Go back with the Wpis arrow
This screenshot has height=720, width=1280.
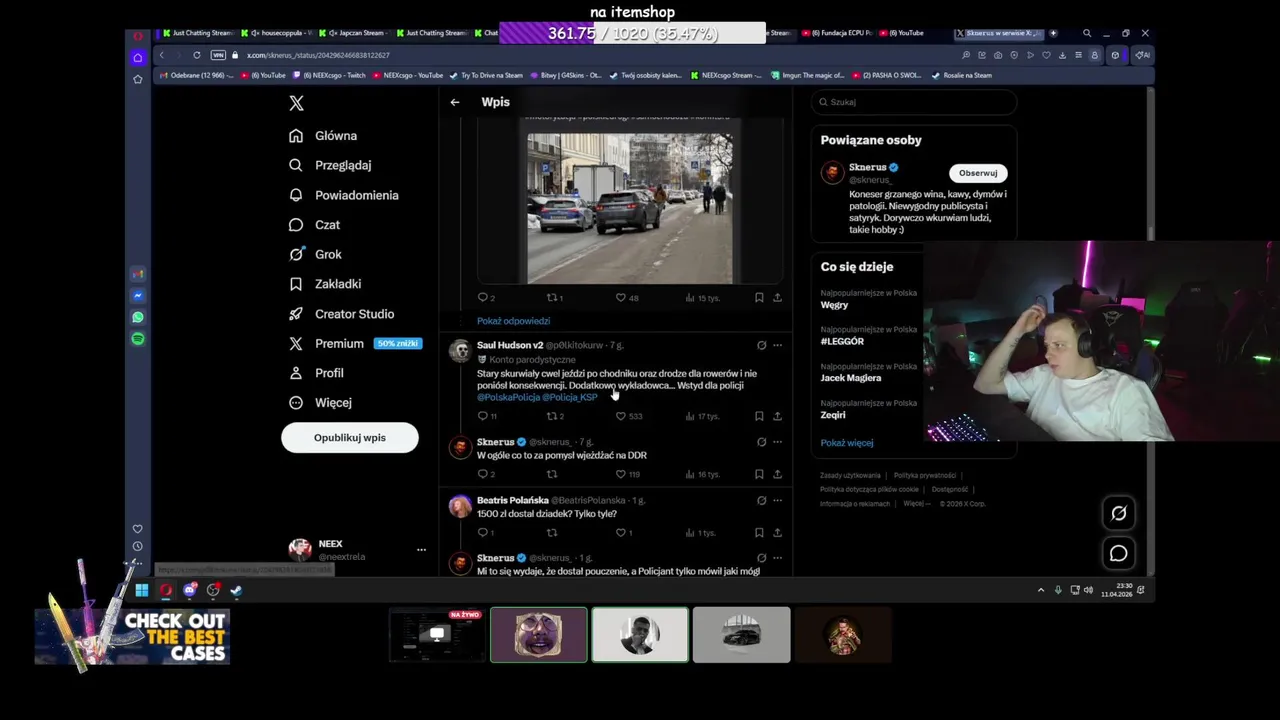[x=455, y=102]
